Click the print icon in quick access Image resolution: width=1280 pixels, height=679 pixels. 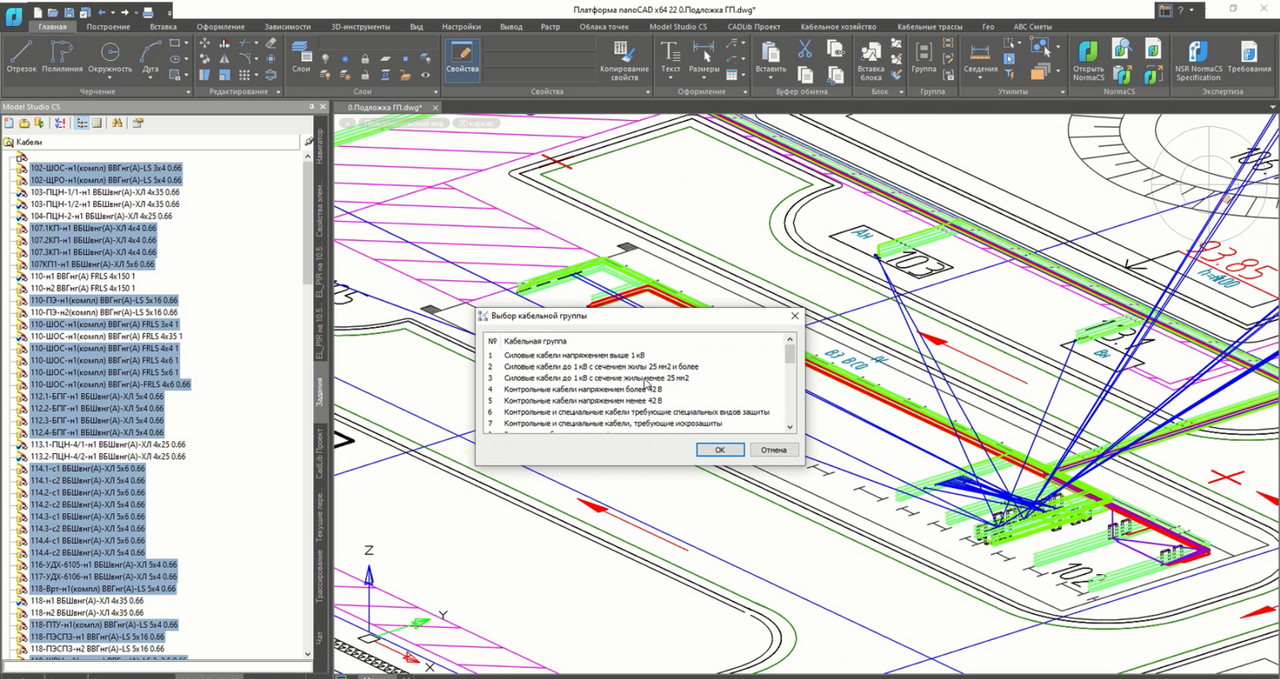pos(148,11)
